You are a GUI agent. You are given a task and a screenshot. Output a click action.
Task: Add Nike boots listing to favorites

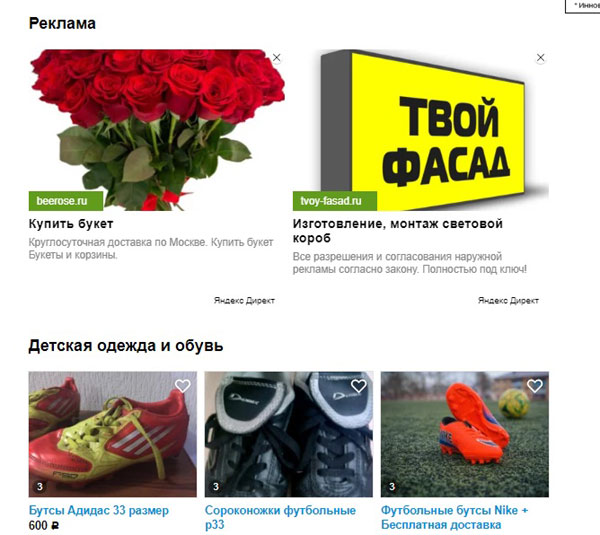pos(535,386)
